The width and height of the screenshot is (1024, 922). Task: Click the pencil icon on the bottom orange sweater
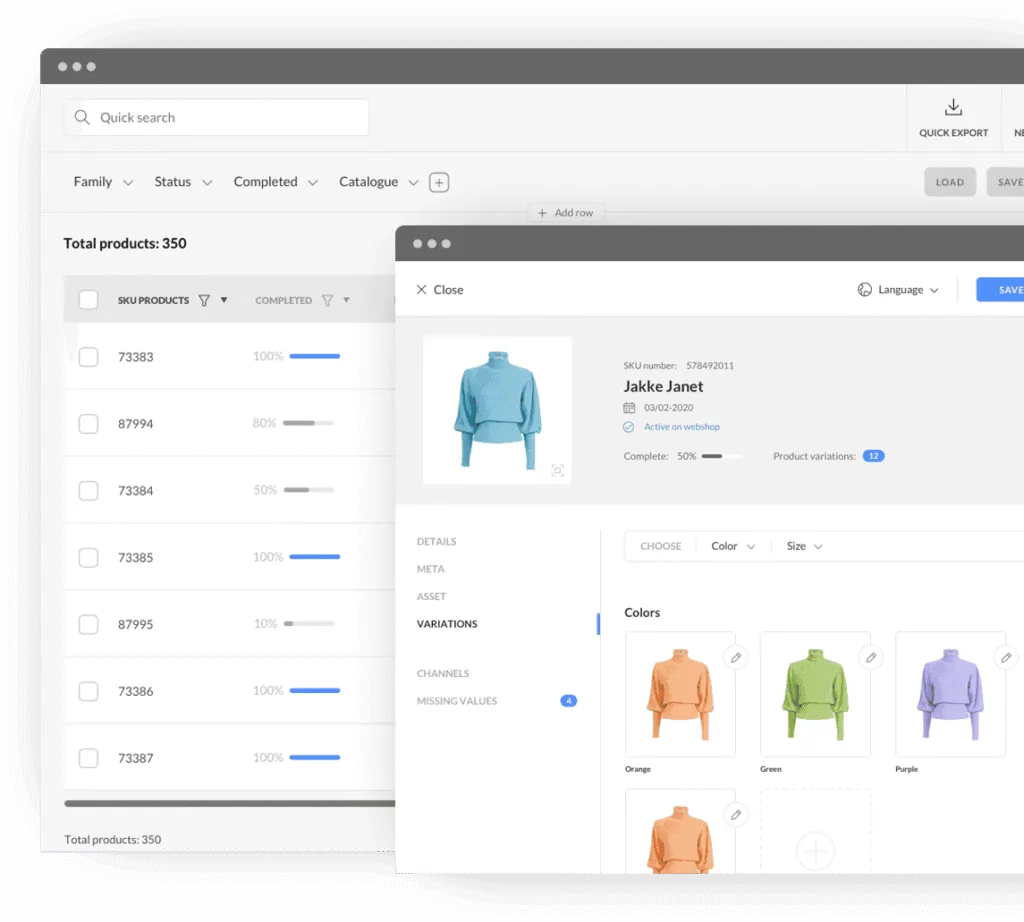(736, 815)
